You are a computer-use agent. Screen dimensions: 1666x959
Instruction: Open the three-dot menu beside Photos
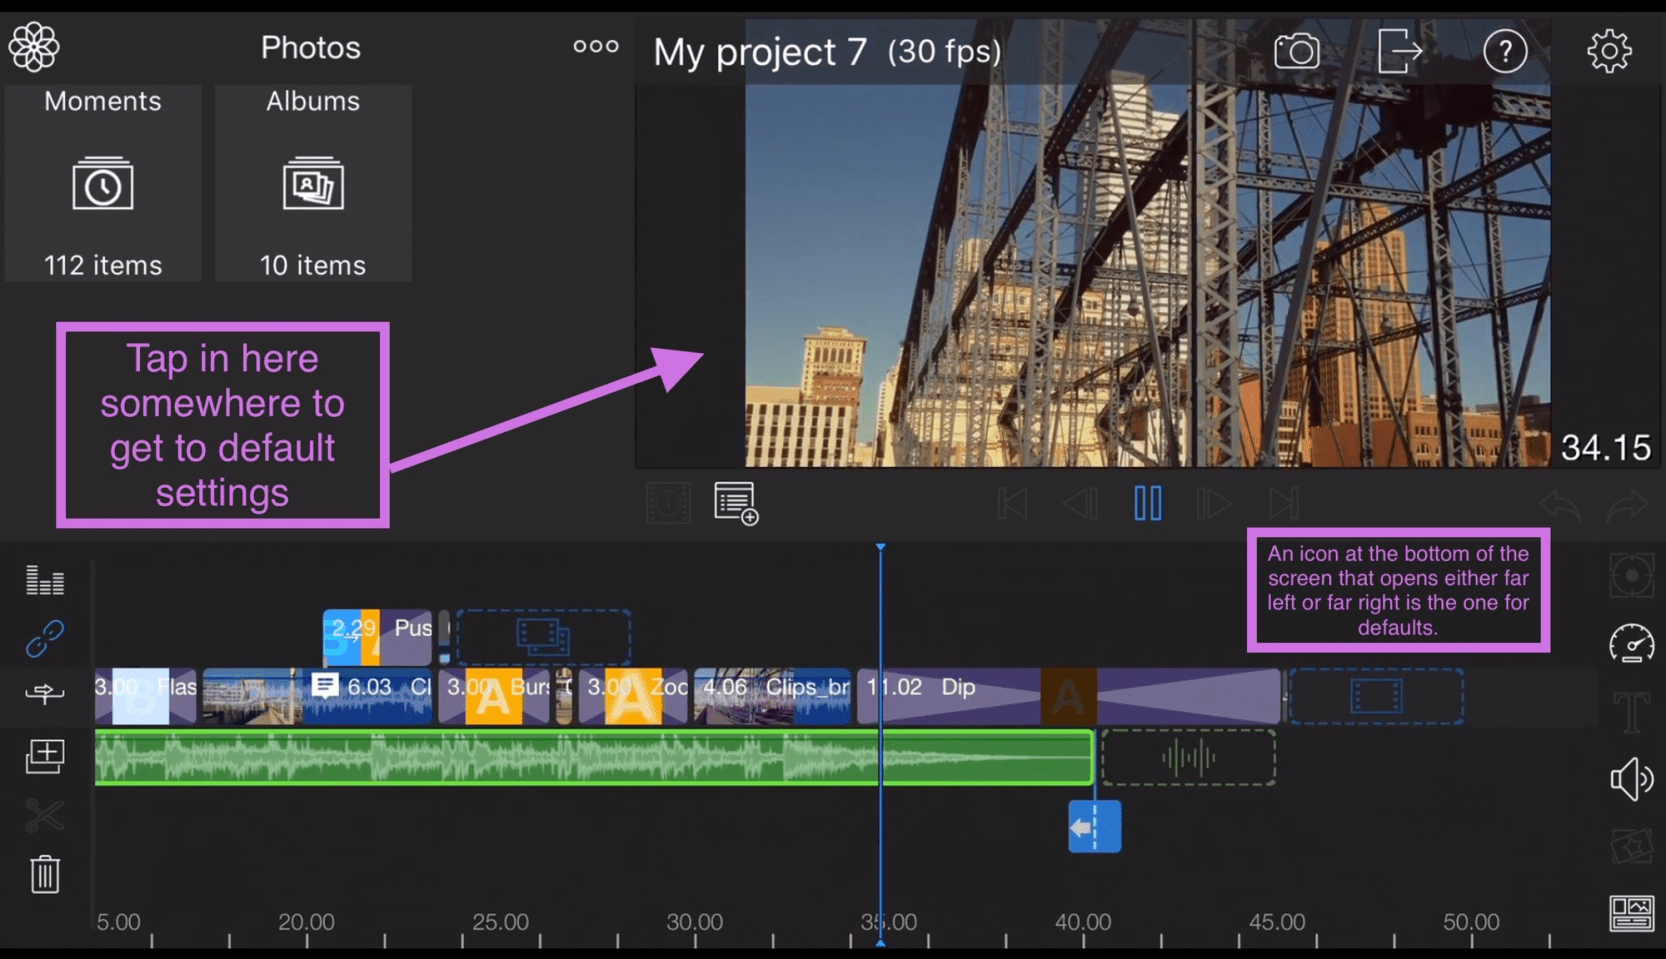(595, 46)
